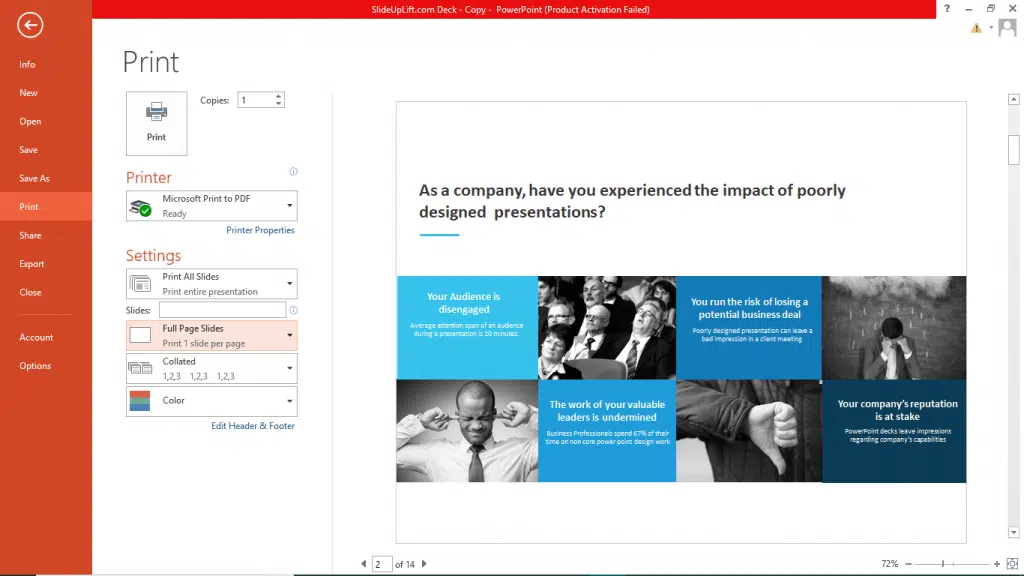Expand the Collated options dropdown
The height and width of the screenshot is (576, 1024).
pyautogui.click(x=211, y=368)
